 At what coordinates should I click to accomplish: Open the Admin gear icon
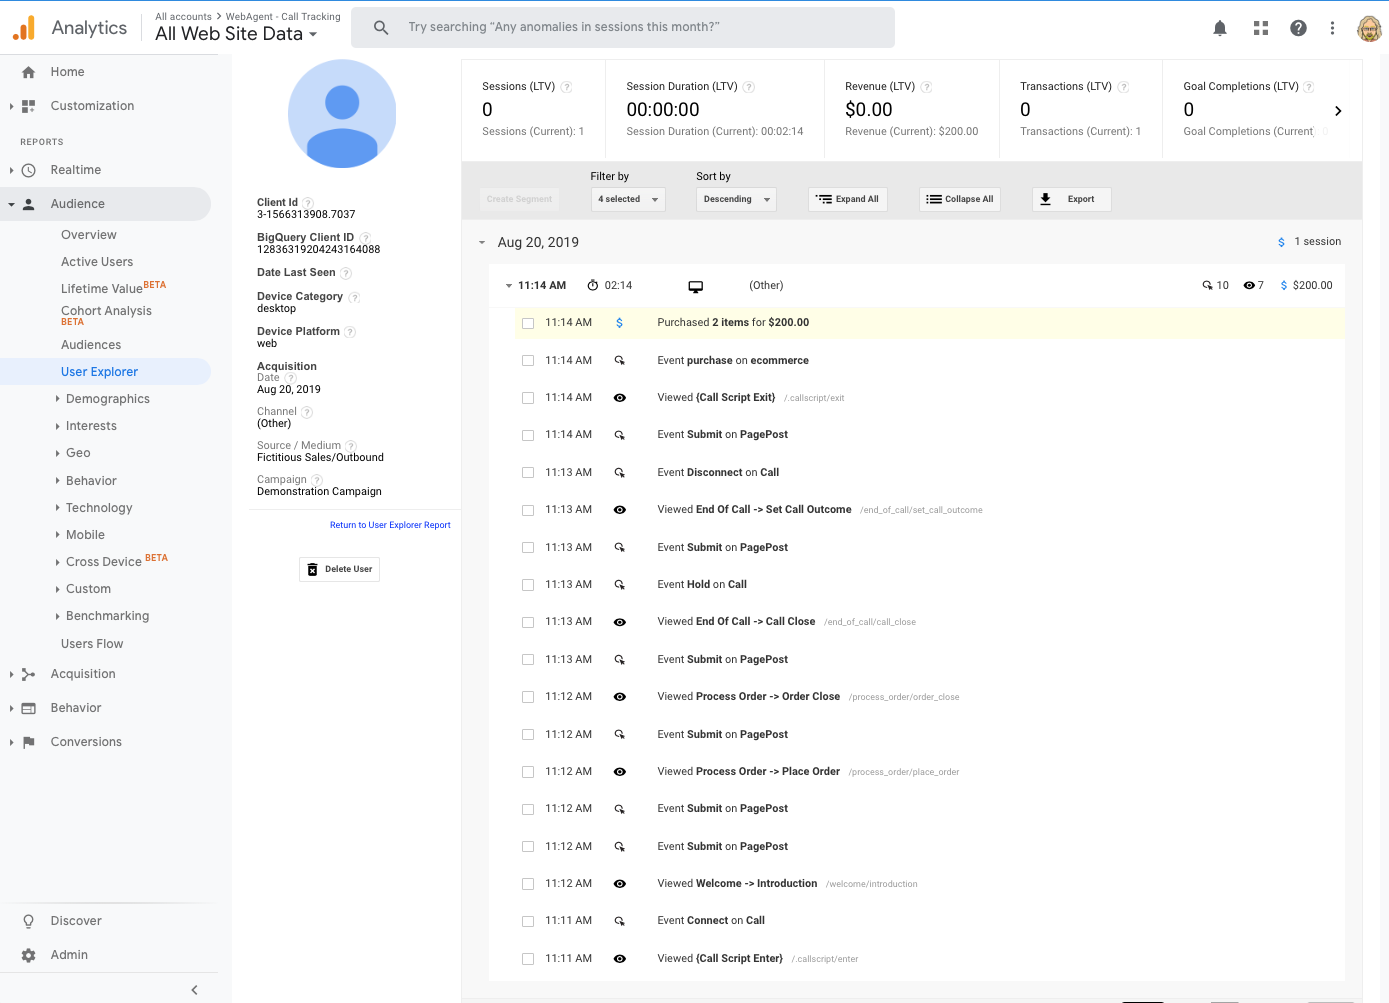(x=29, y=955)
